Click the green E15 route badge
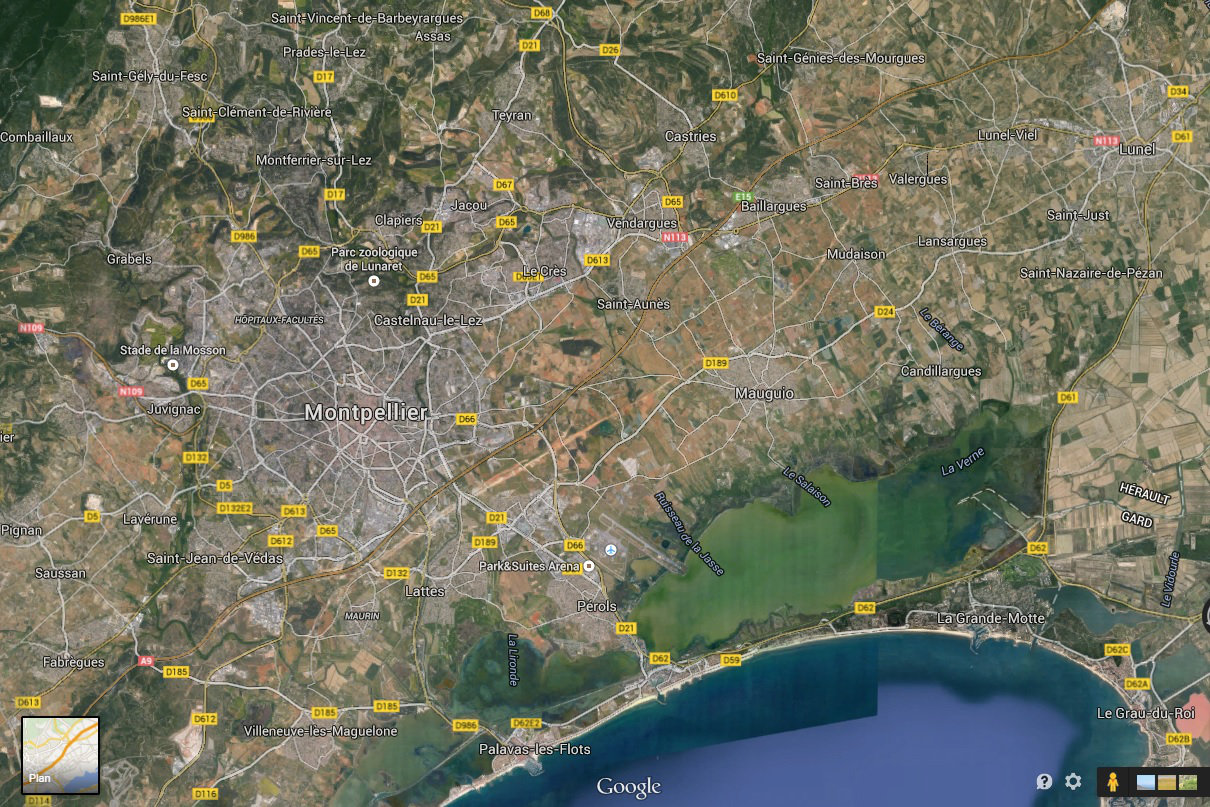 tap(742, 196)
